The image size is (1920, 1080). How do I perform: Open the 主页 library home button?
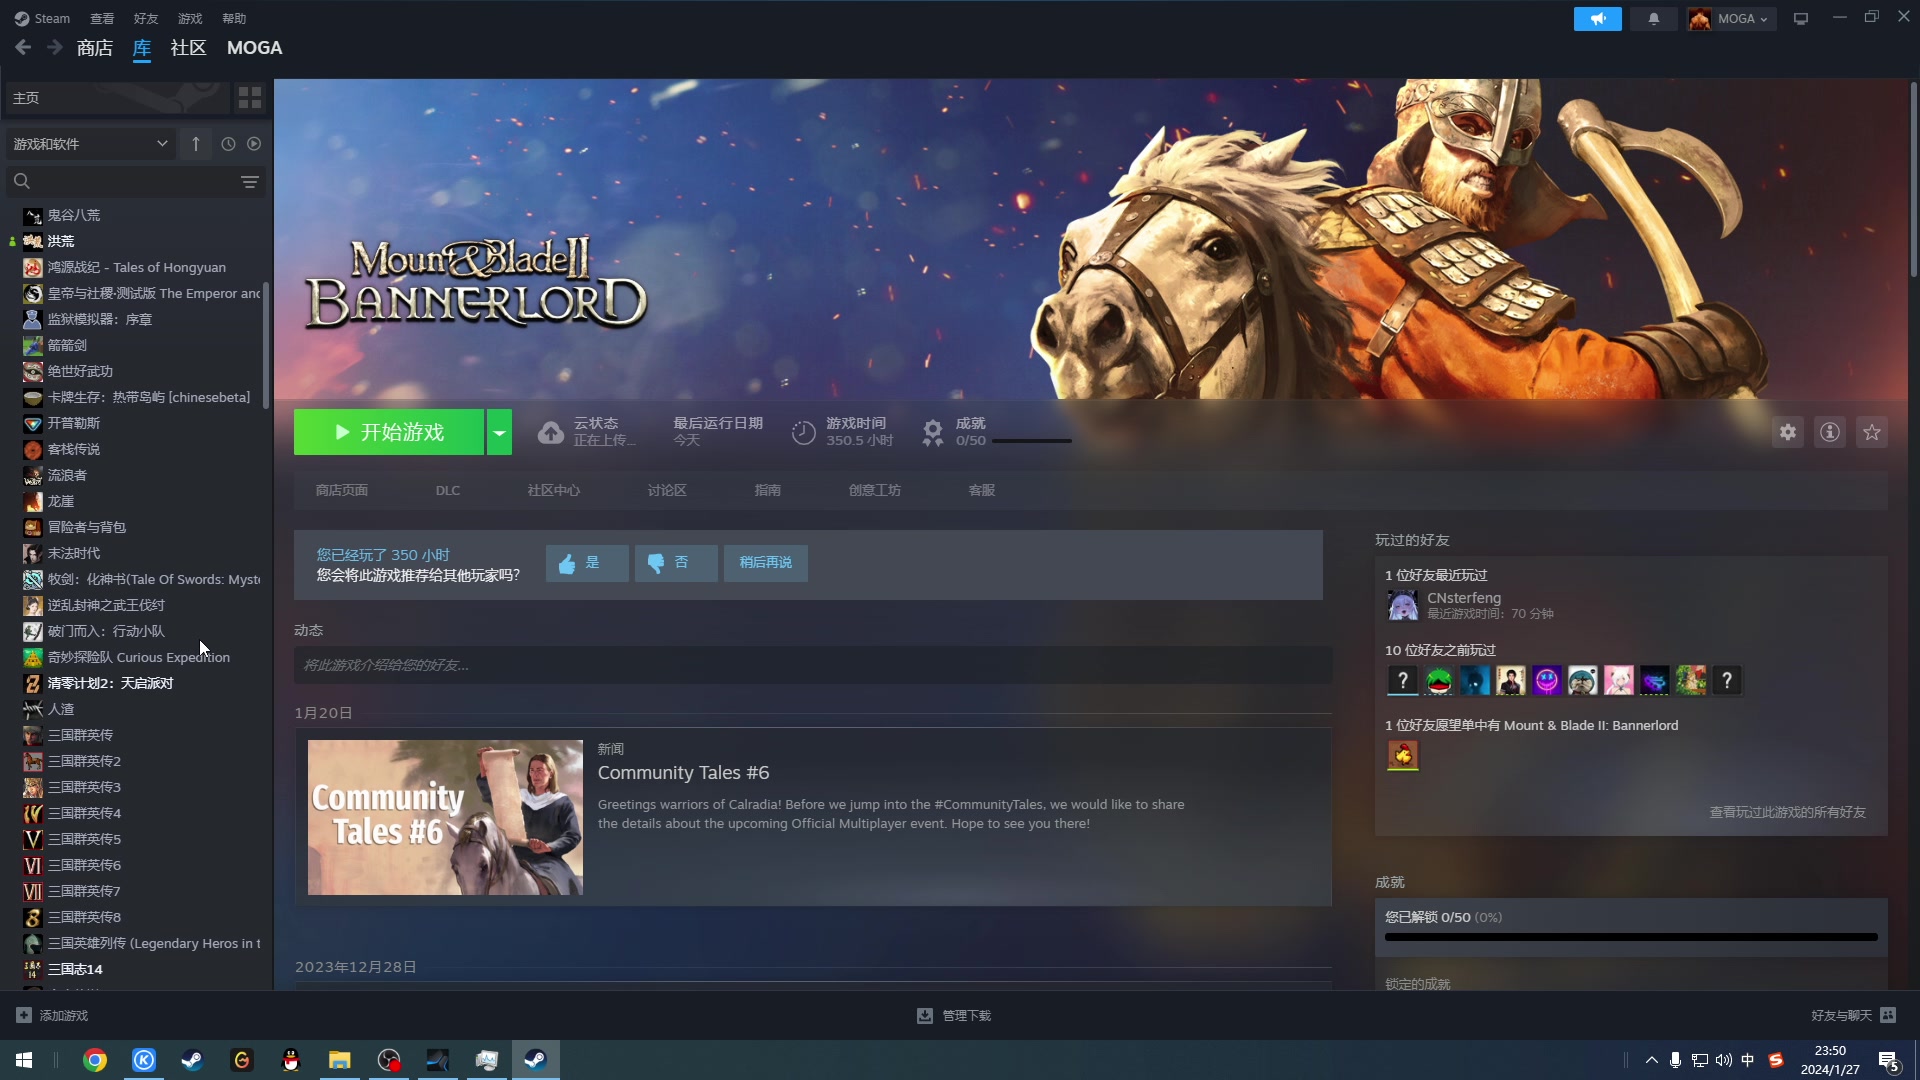(x=117, y=98)
